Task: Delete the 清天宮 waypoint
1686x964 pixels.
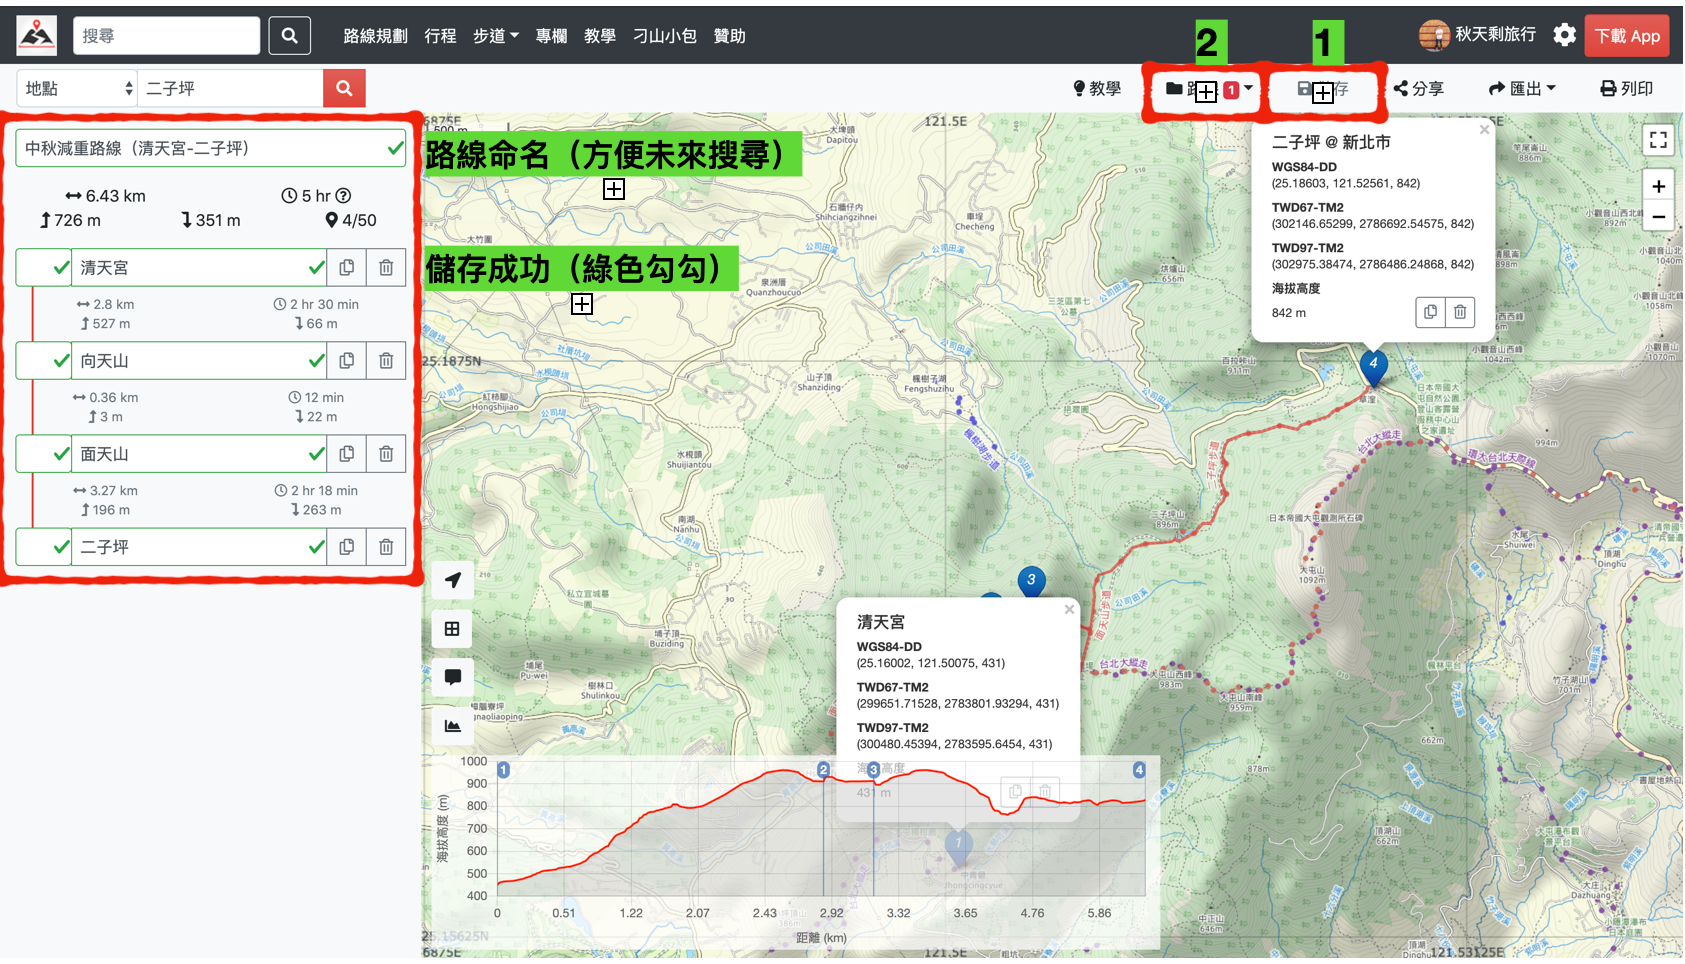Action: 386,267
